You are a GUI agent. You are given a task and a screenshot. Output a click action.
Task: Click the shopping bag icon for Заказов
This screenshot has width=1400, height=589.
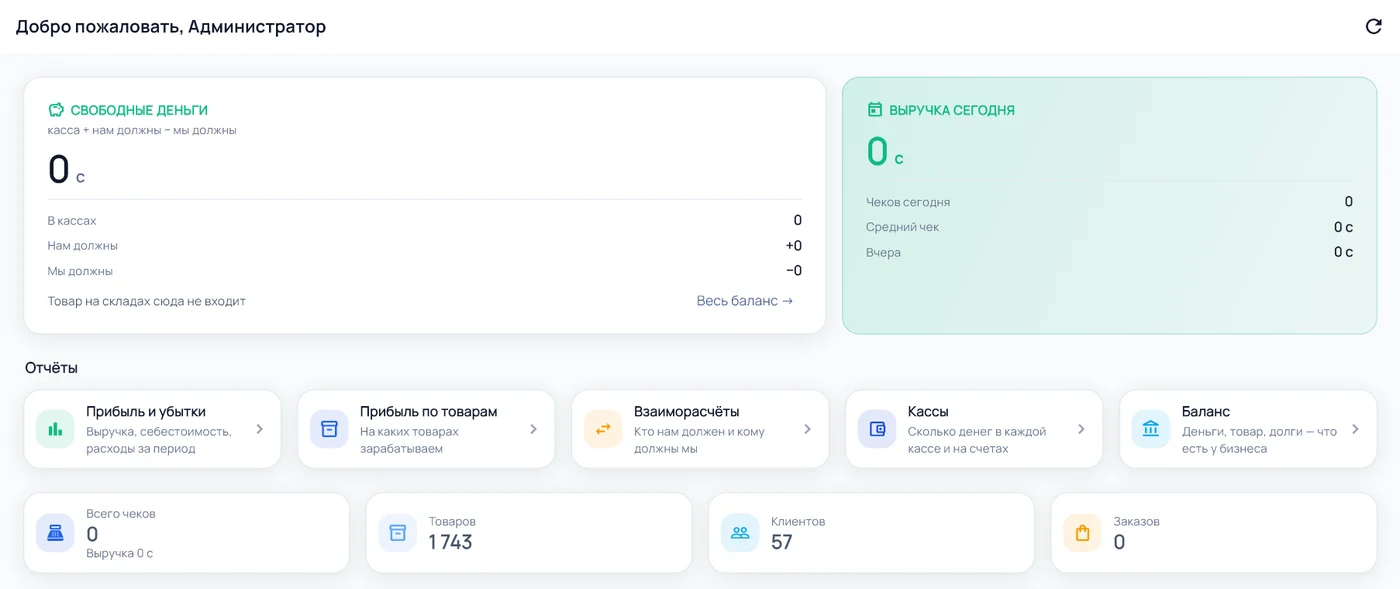1082,533
